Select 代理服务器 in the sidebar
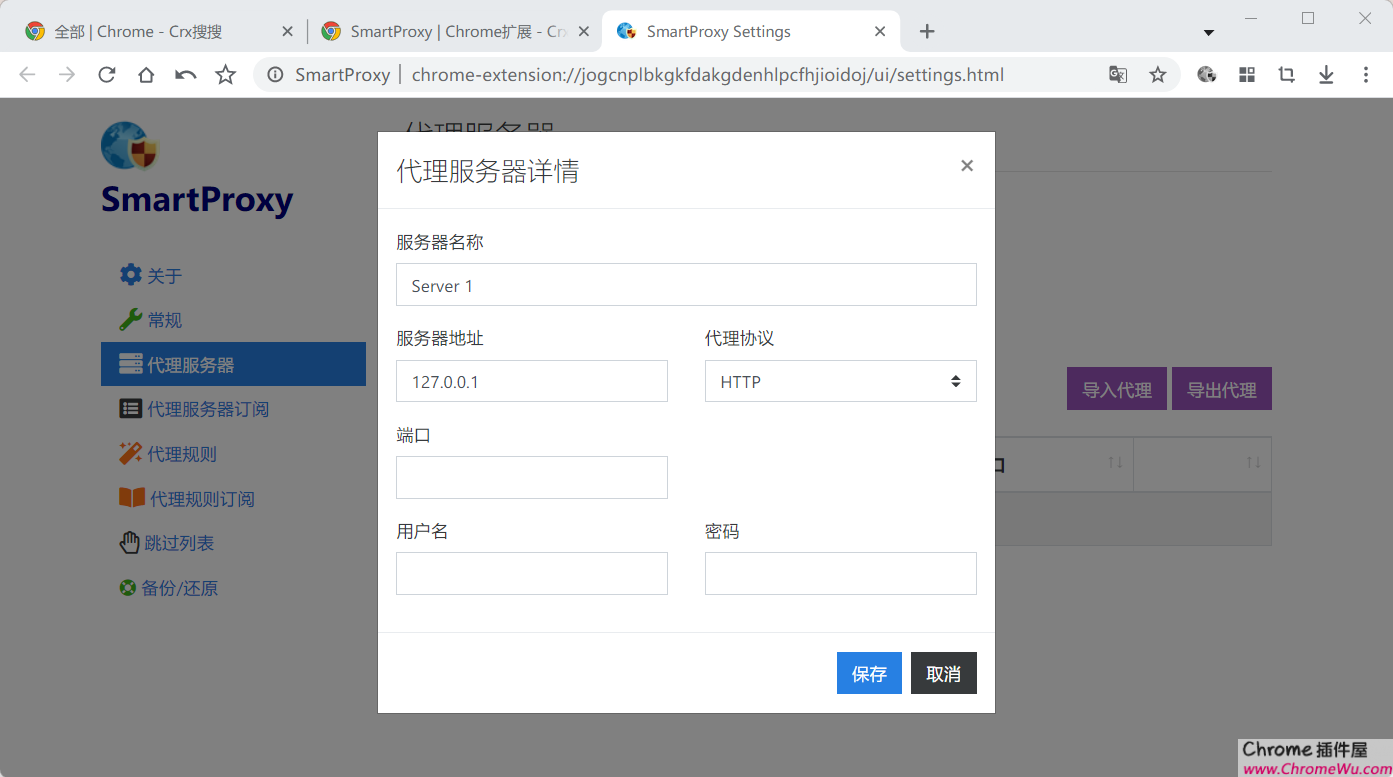Image resolution: width=1393 pixels, height=777 pixels. pyautogui.click(x=233, y=364)
